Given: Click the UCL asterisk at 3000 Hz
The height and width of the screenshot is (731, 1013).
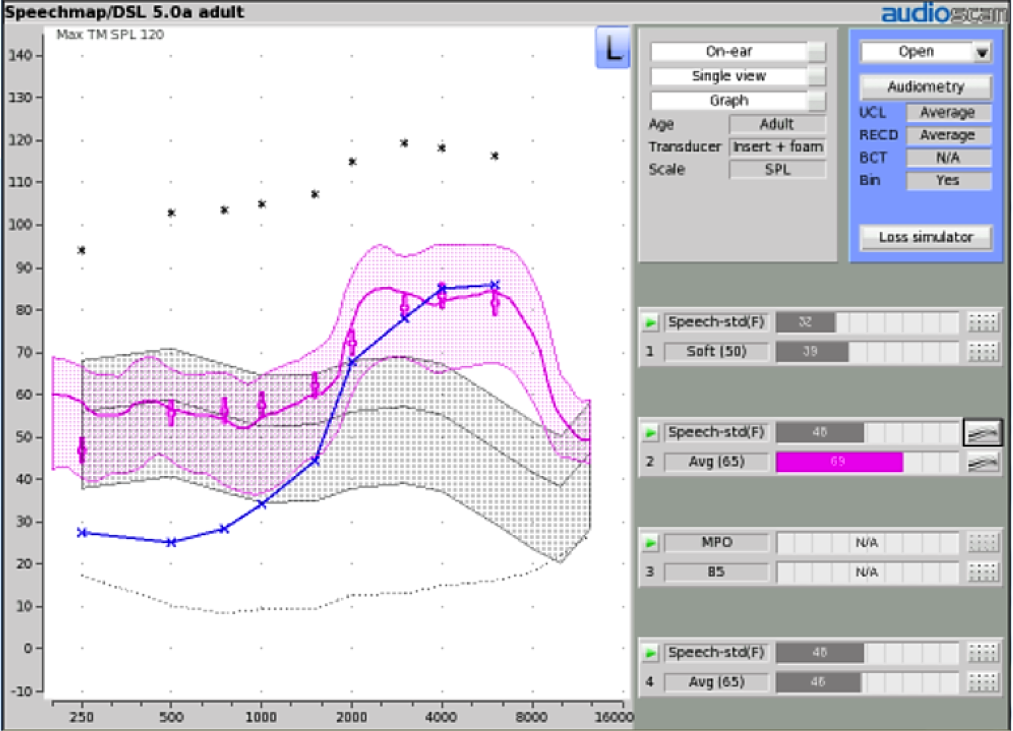Looking at the screenshot, I should click(404, 143).
